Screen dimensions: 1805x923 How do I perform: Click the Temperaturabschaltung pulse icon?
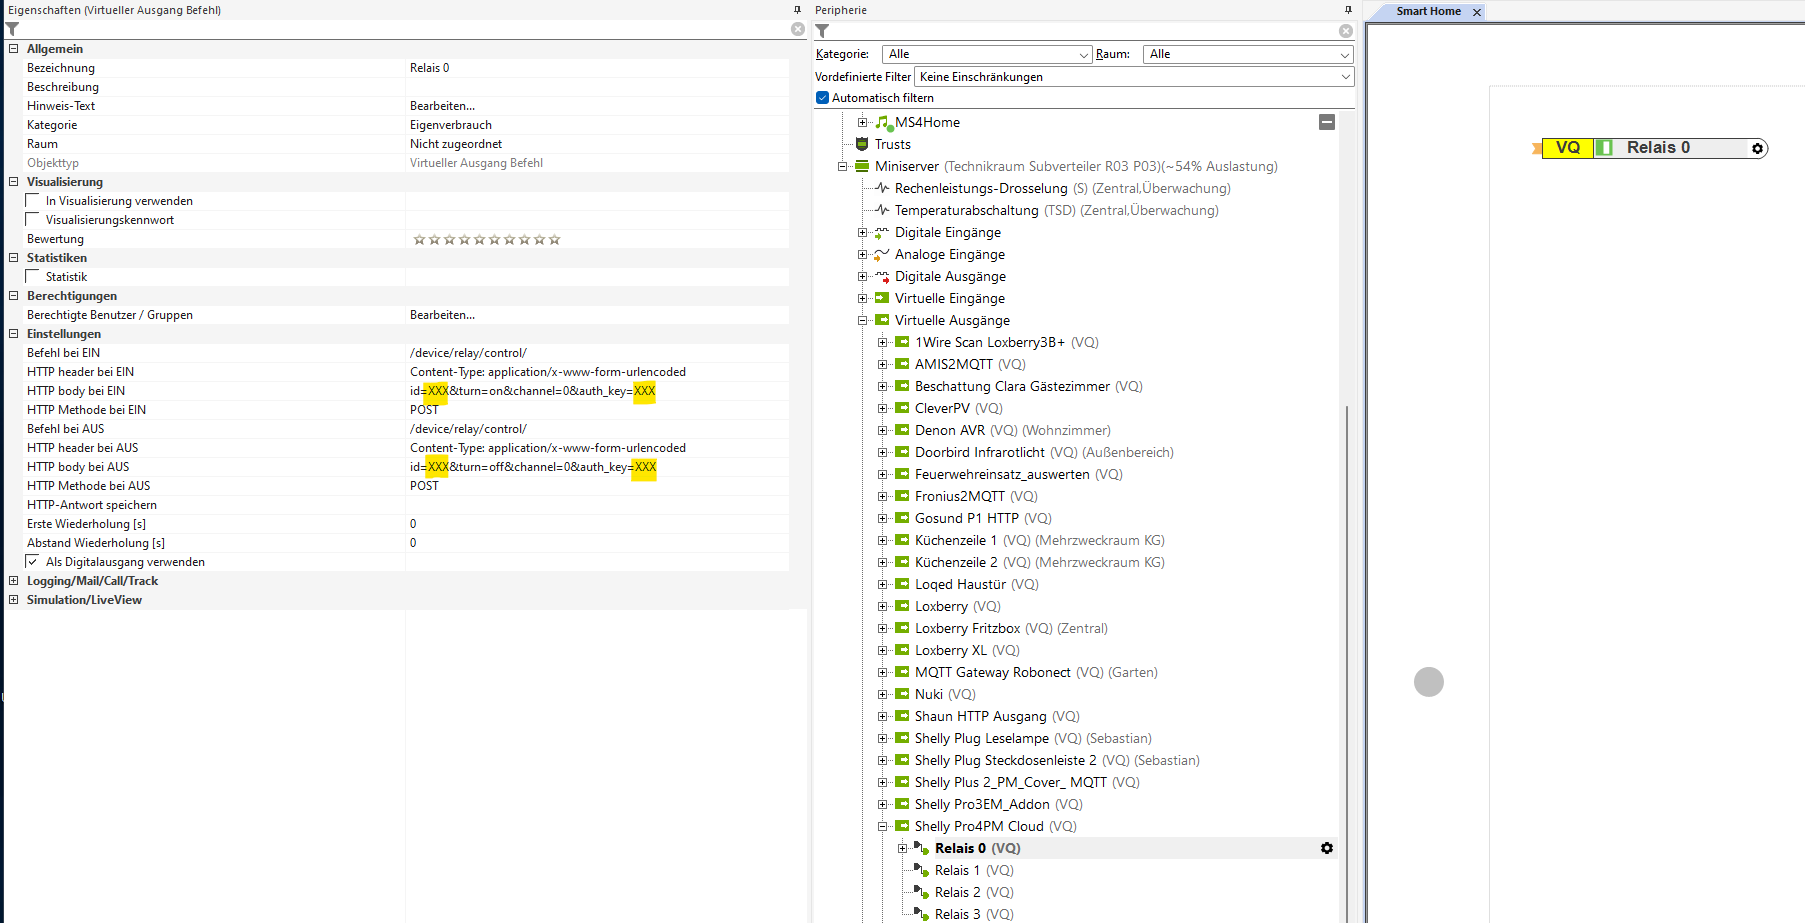click(882, 210)
